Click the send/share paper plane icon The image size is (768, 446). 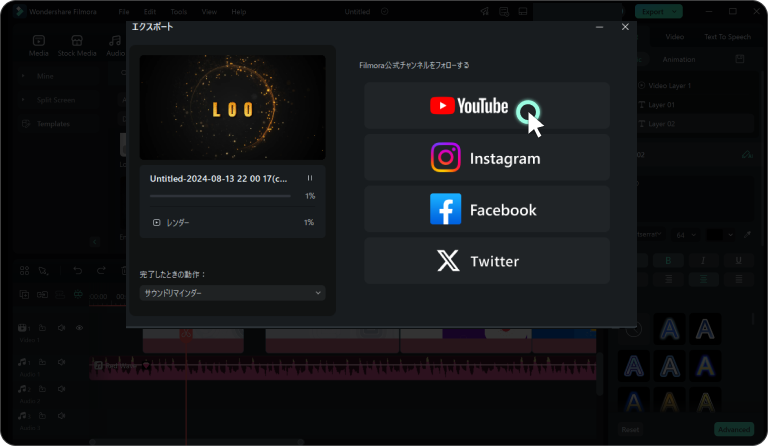[484, 12]
